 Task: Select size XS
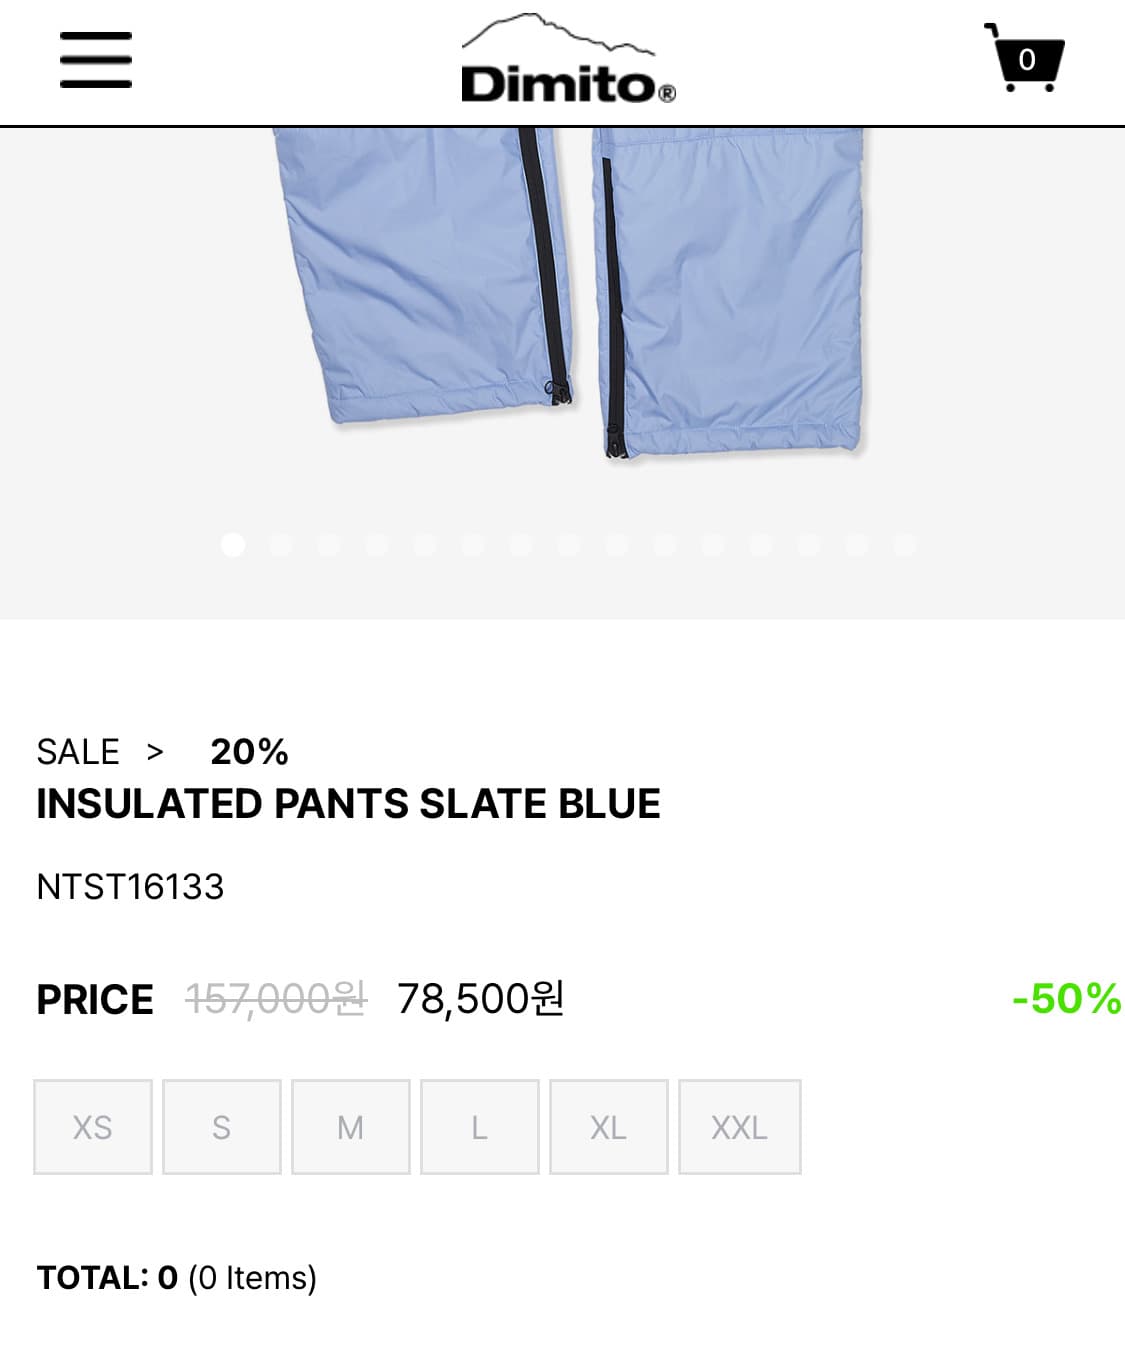pyautogui.click(x=93, y=1127)
